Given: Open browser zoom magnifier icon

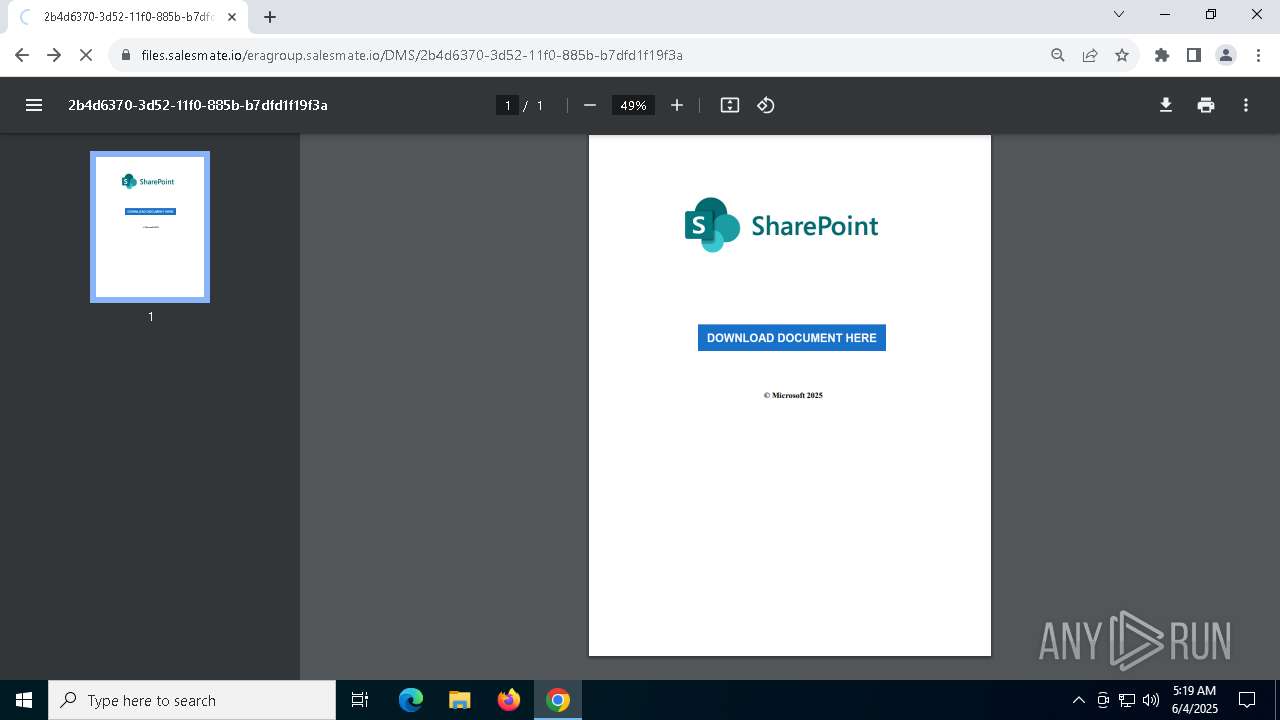Looking at the screenshot, I should tap(1058, 55).
